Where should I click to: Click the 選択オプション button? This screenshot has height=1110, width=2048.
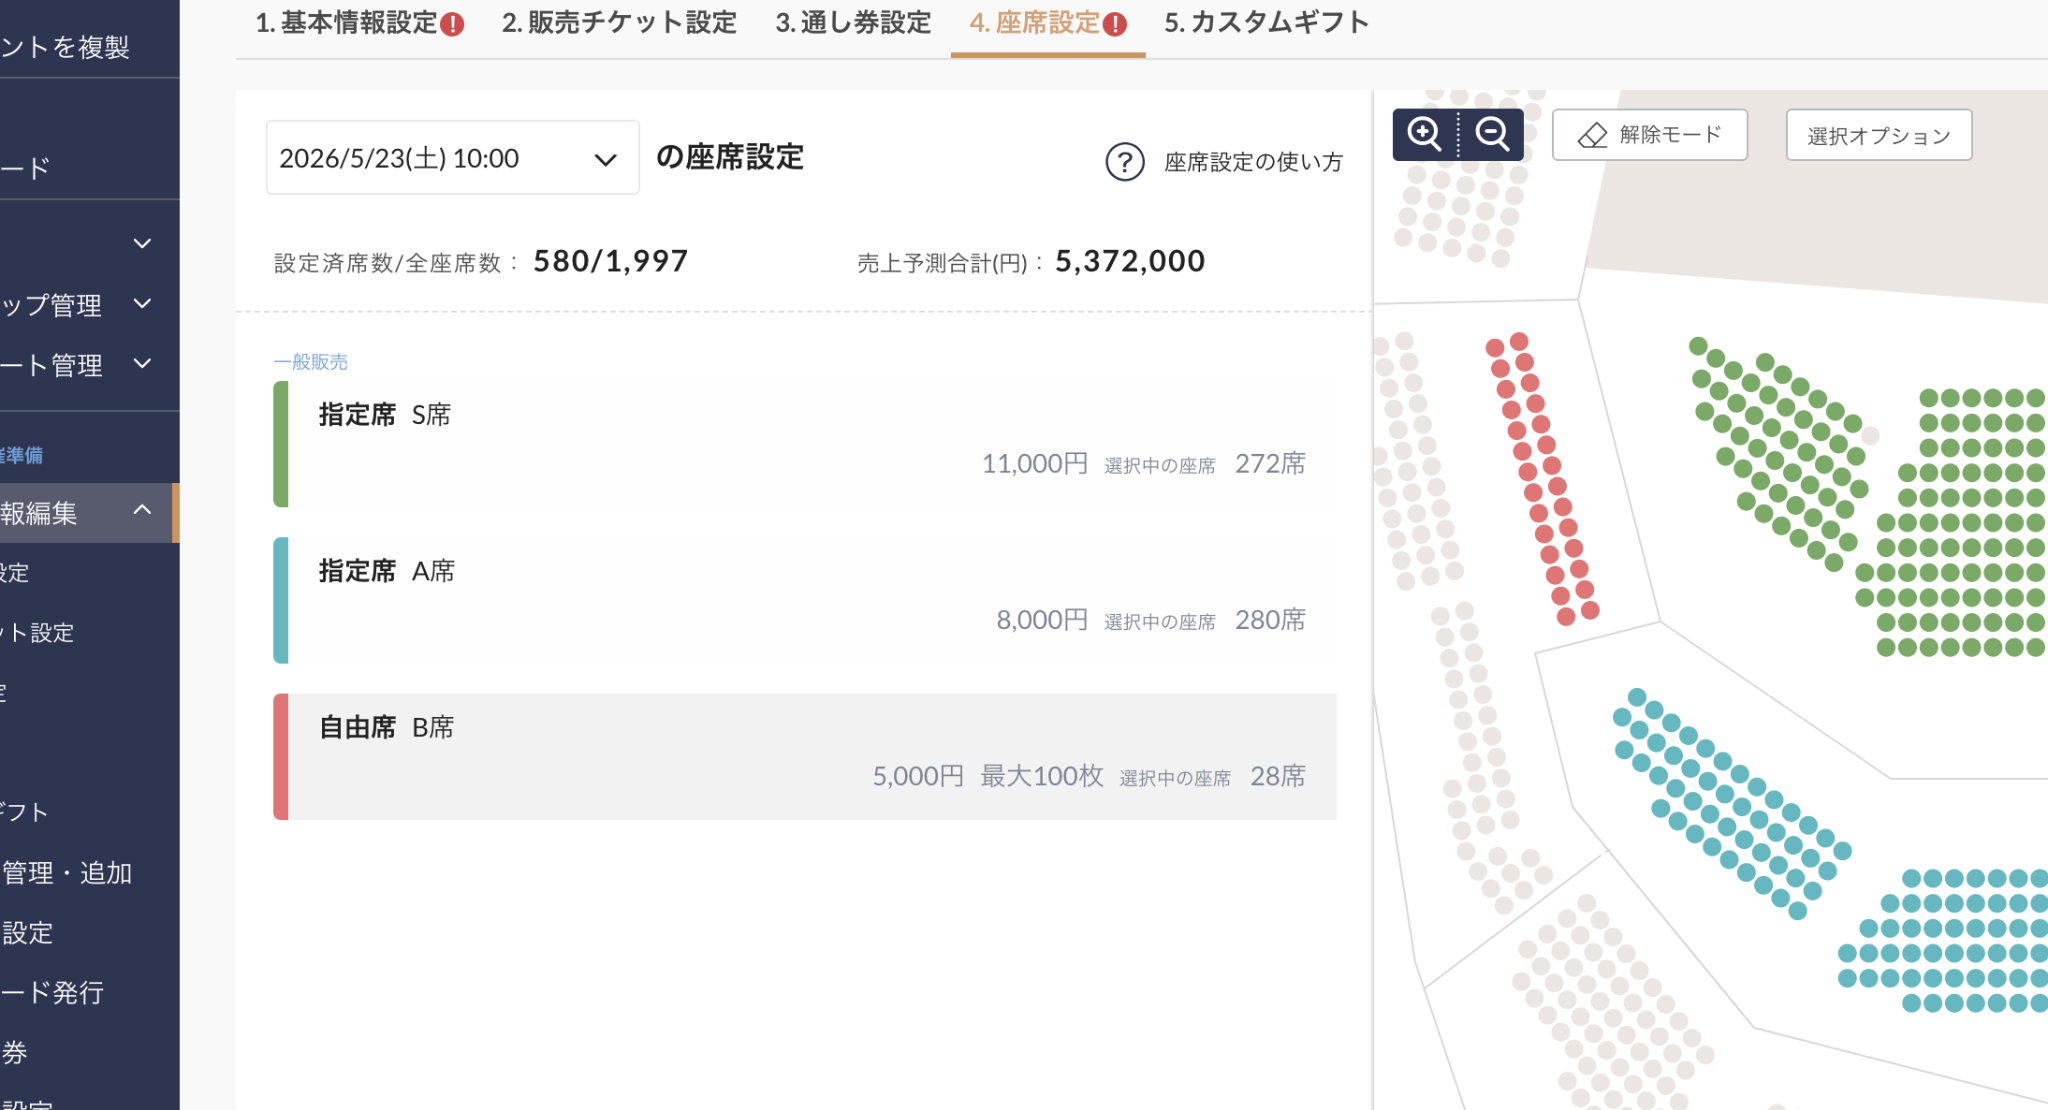pyautogui.click(x=1879, y=135)
